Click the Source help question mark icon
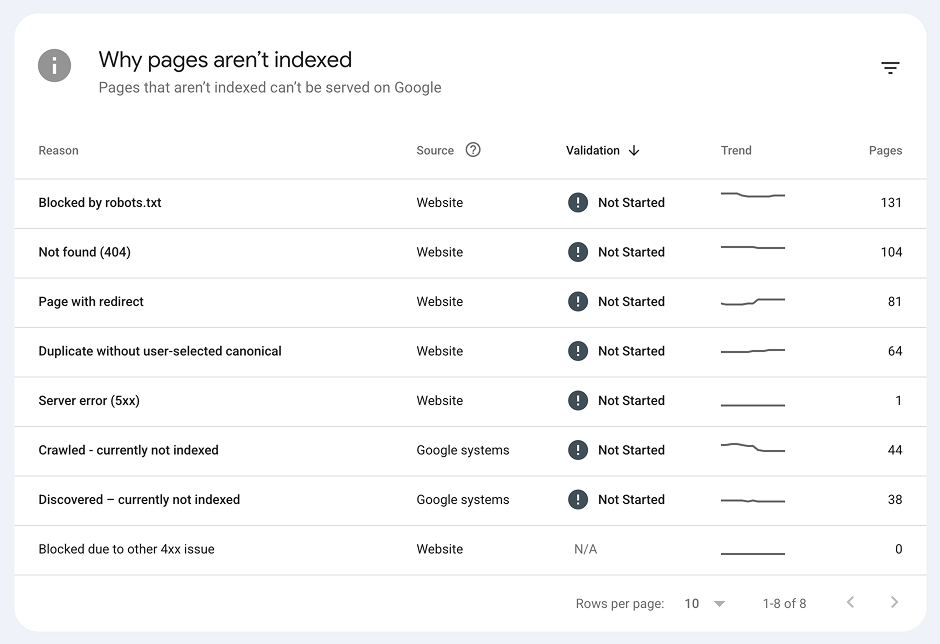 (473, 150)
